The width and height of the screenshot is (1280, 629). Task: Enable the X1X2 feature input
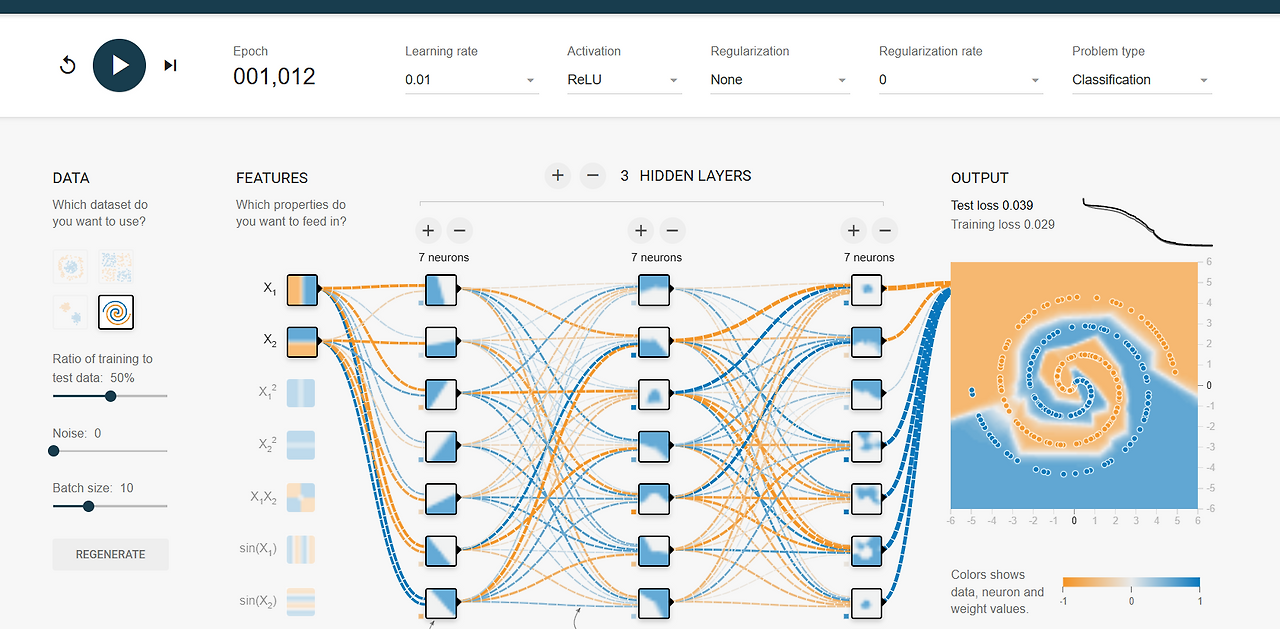(x=301, y=497)
